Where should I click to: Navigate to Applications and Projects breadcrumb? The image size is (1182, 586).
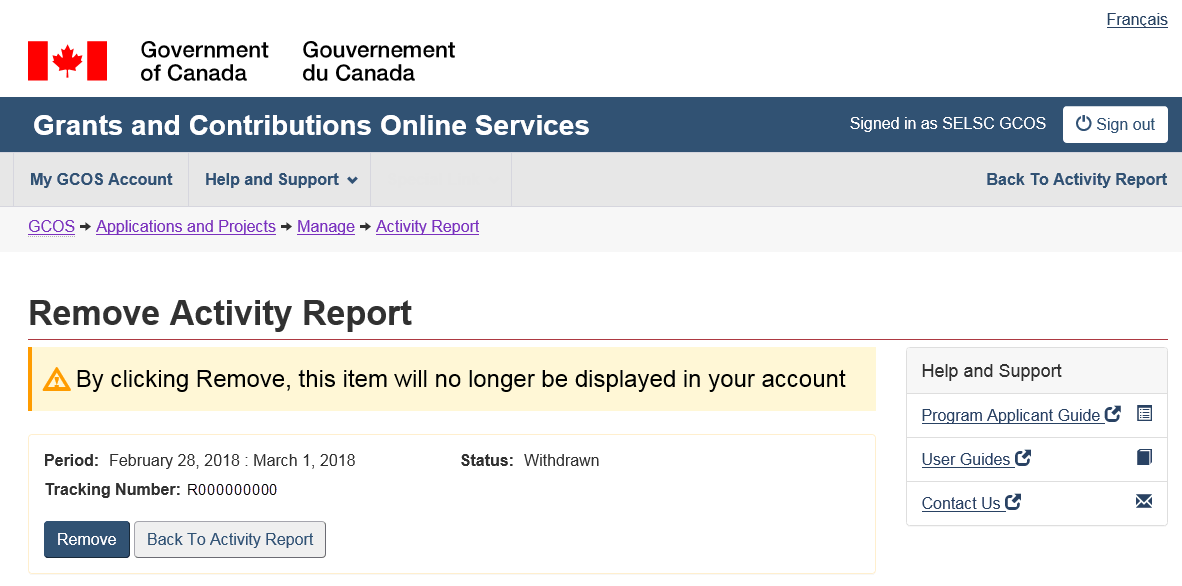coord(186,227)
